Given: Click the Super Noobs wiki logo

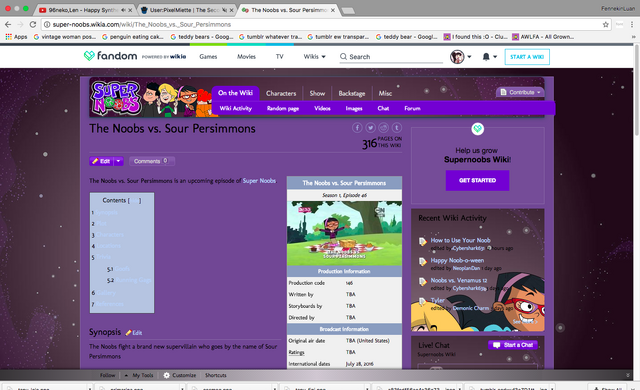Looking at the screenshot, I should 116,98.
